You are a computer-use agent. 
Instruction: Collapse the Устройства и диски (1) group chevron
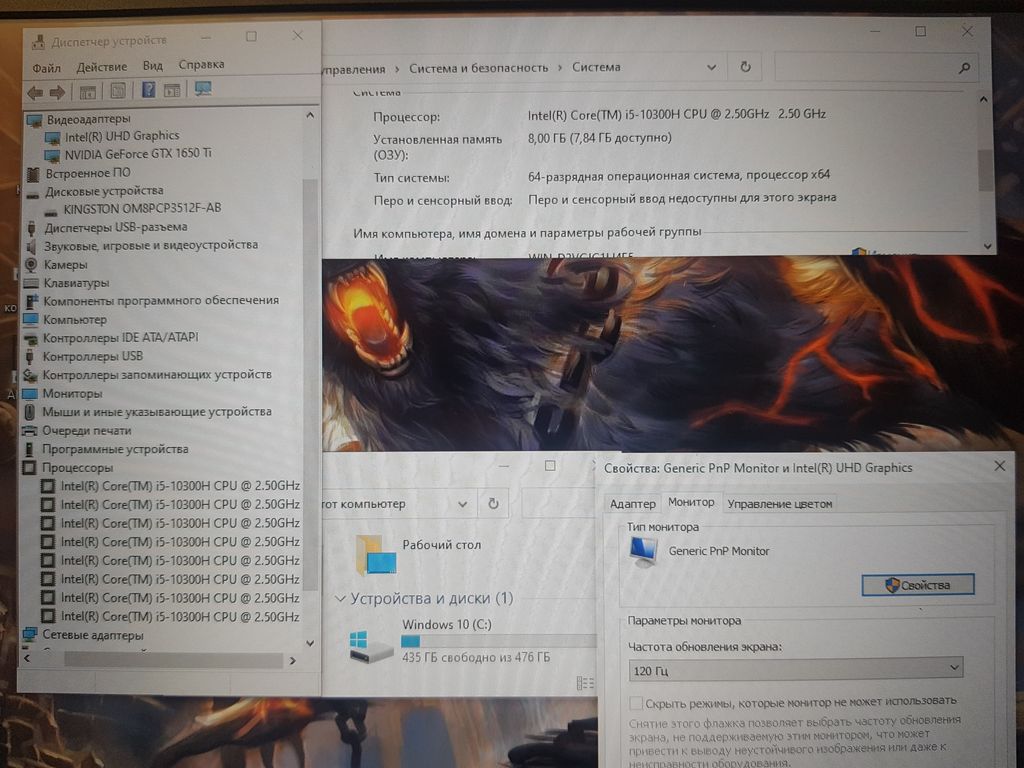[x=340, y=598]
